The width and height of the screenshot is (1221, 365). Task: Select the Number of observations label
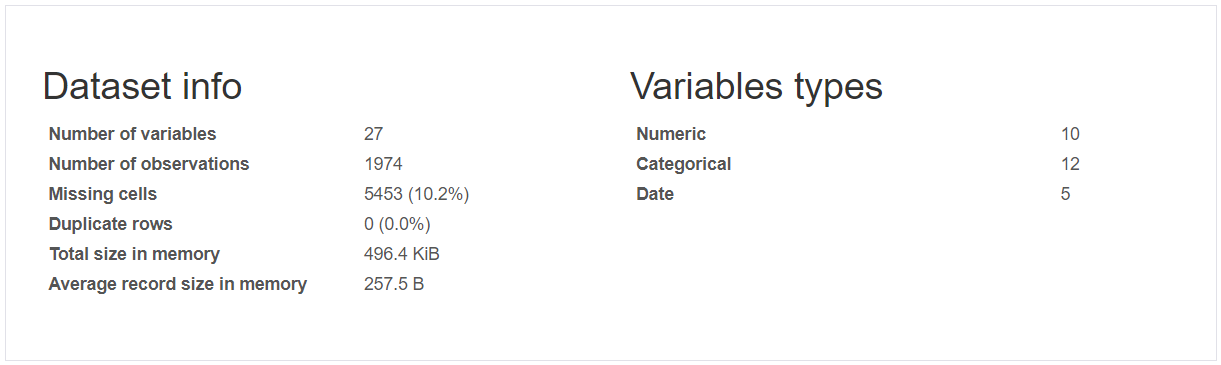point(149,164)
